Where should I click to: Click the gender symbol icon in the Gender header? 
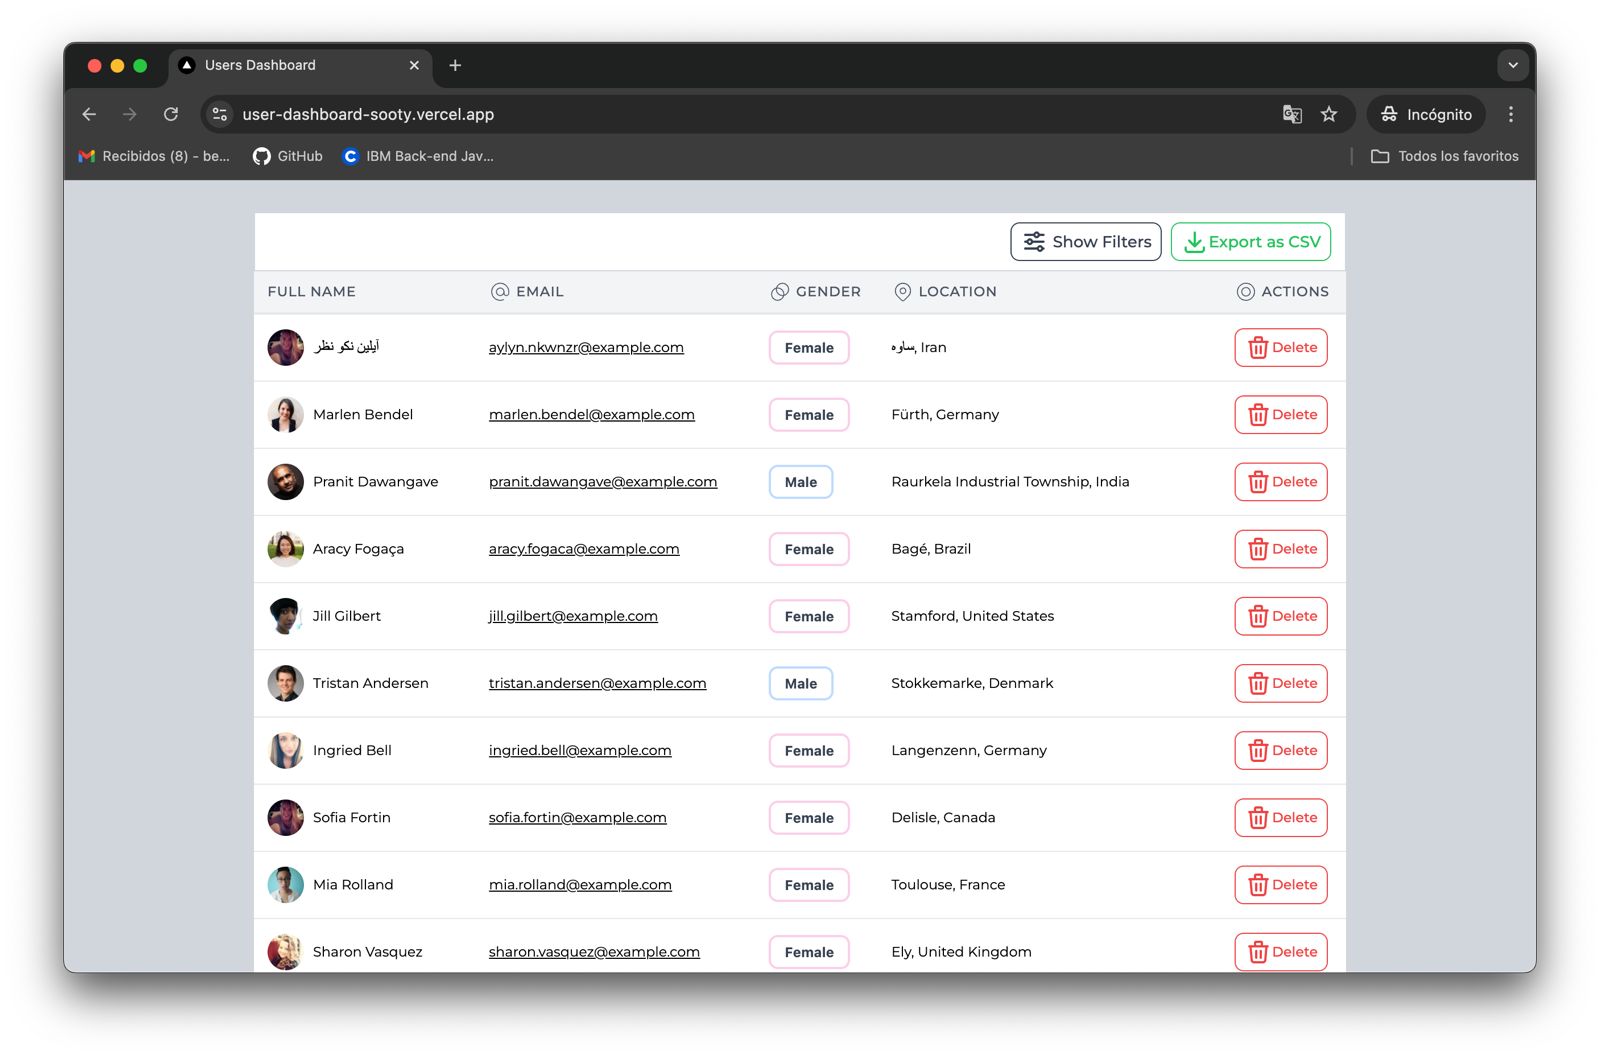click(x=778, y=291)
